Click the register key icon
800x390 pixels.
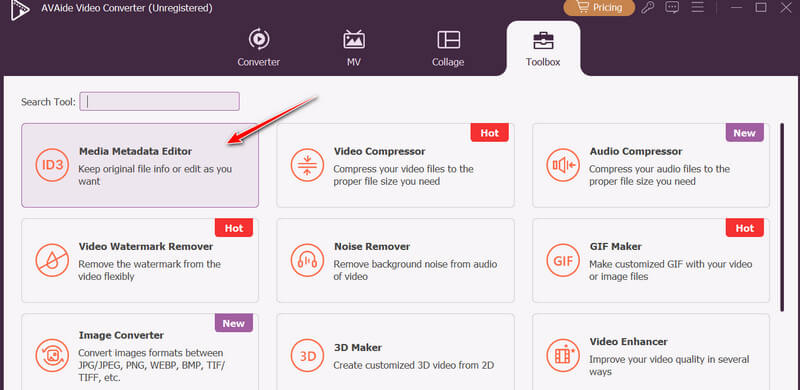pos(648,8)
